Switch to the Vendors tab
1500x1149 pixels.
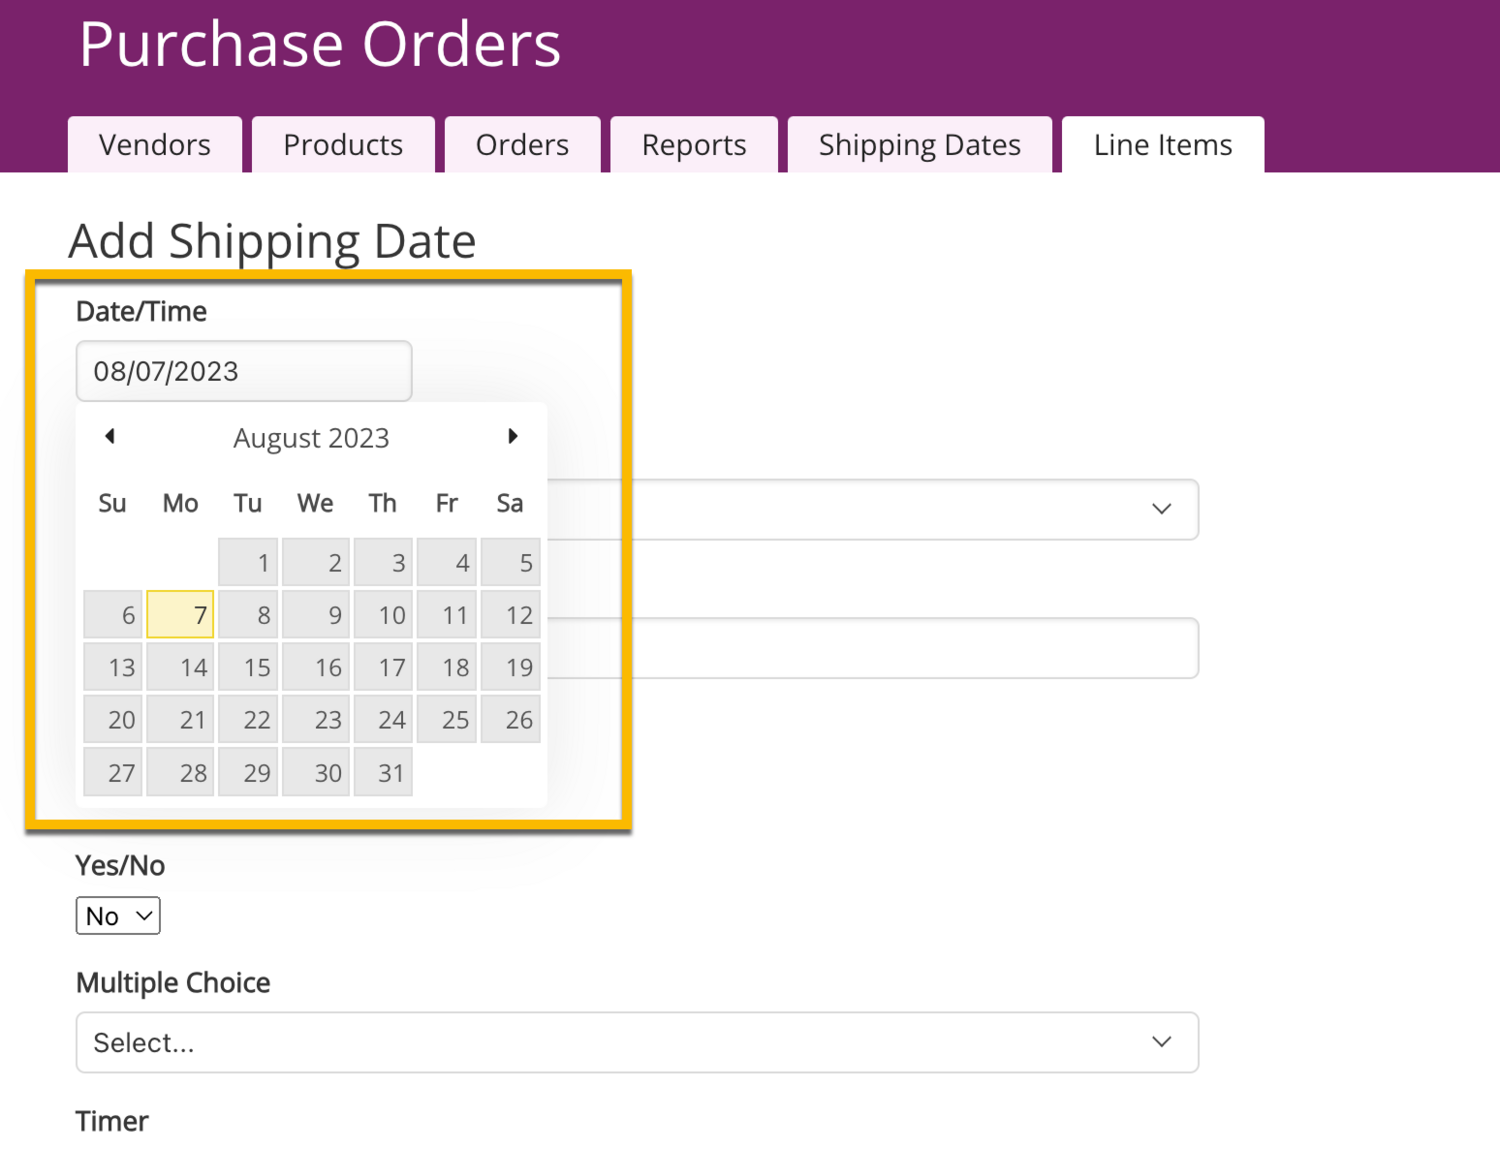point(155,145)
